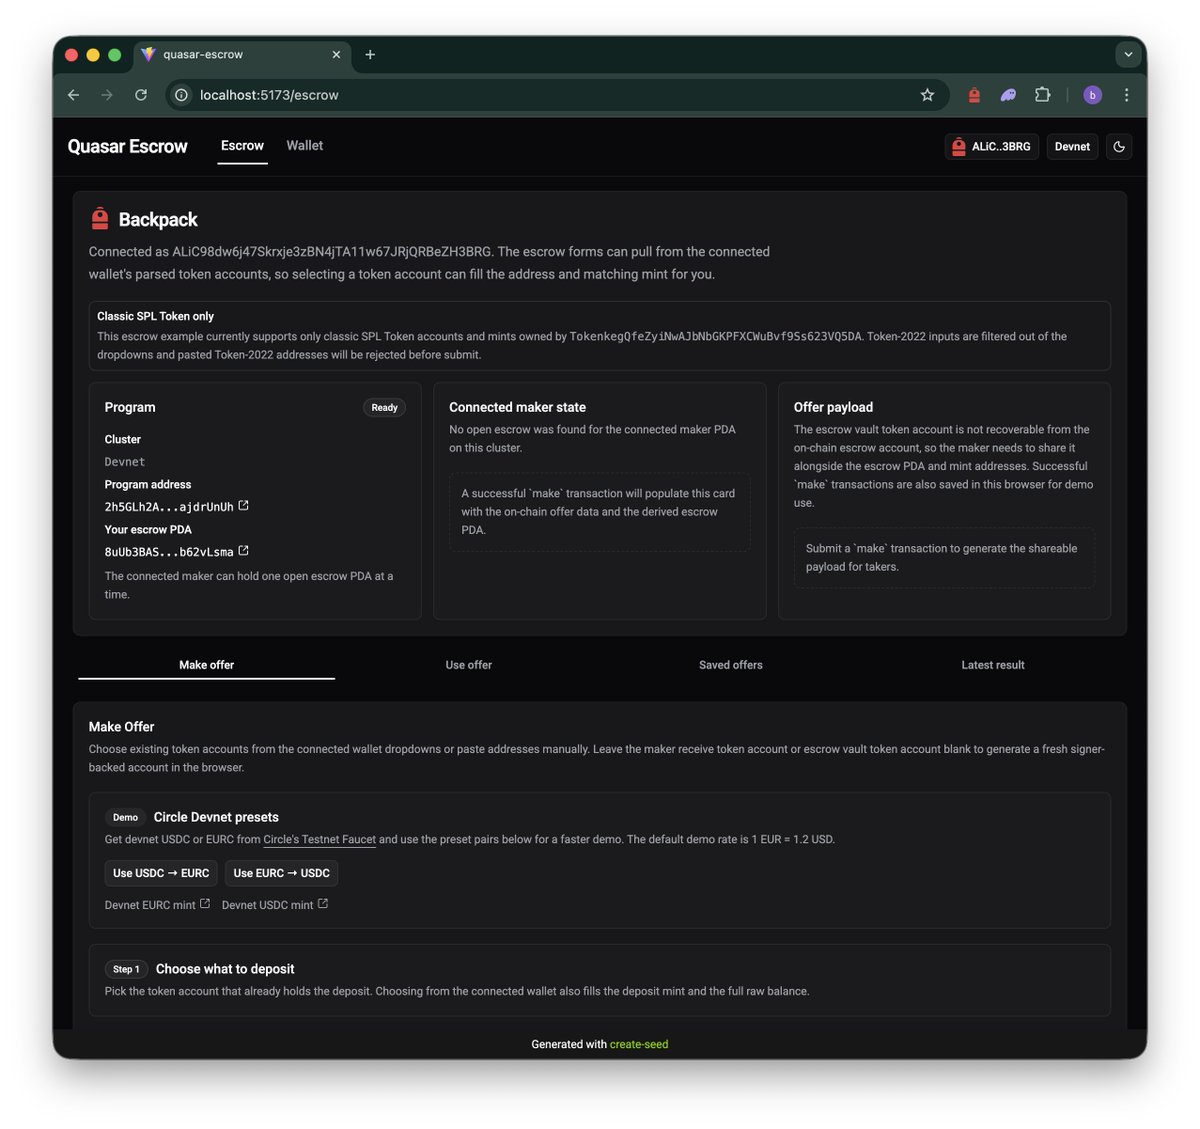Reload the localhost escrow page
The image size is (1200, 1129).
click(141, 95)
